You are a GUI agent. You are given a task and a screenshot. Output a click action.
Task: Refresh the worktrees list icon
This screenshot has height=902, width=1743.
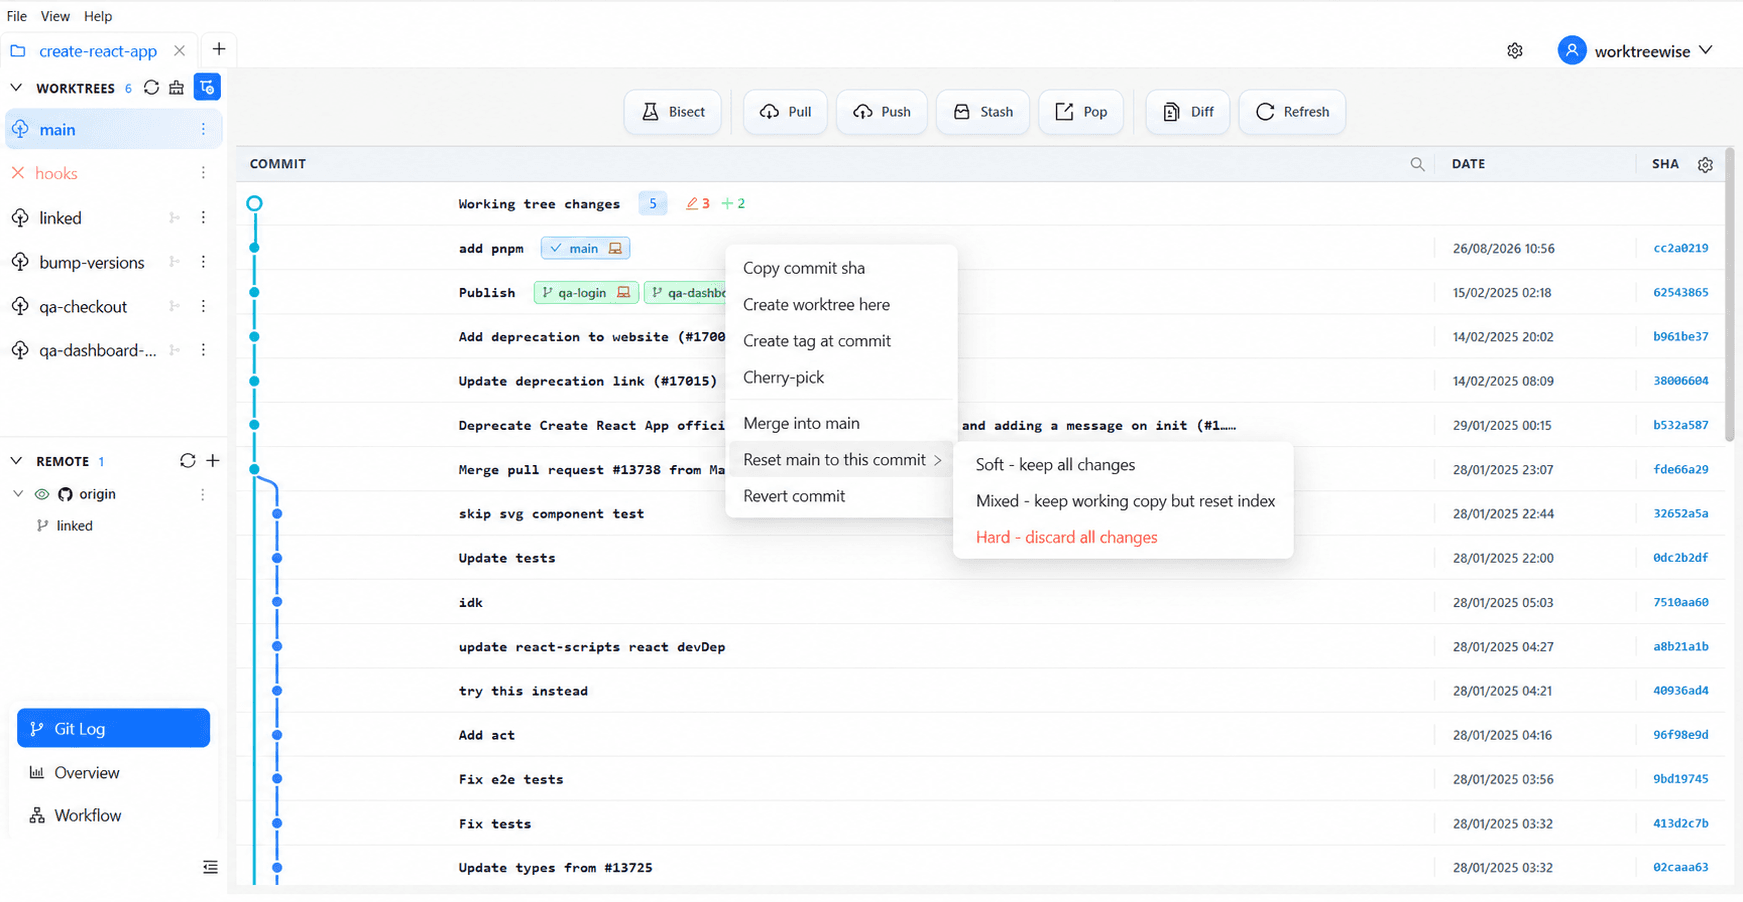pyautogui.click(x=151, y=88)
